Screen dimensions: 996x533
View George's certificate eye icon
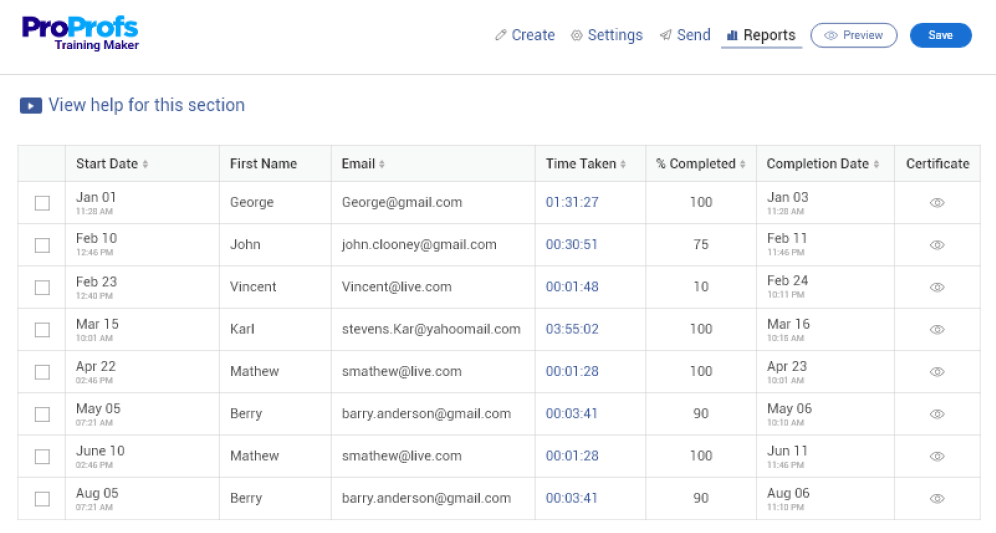click(x=937, y=203)
